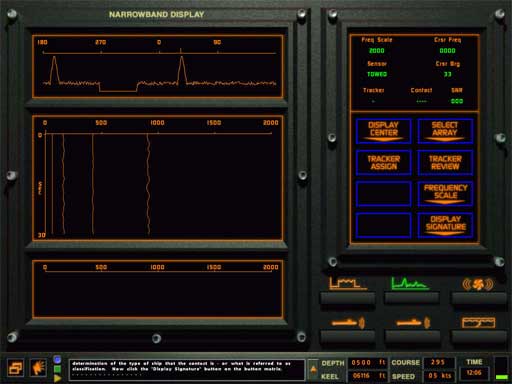The image size is (512, 384).
Task: Toggle the small green square indicator
Action: point(57,369)
